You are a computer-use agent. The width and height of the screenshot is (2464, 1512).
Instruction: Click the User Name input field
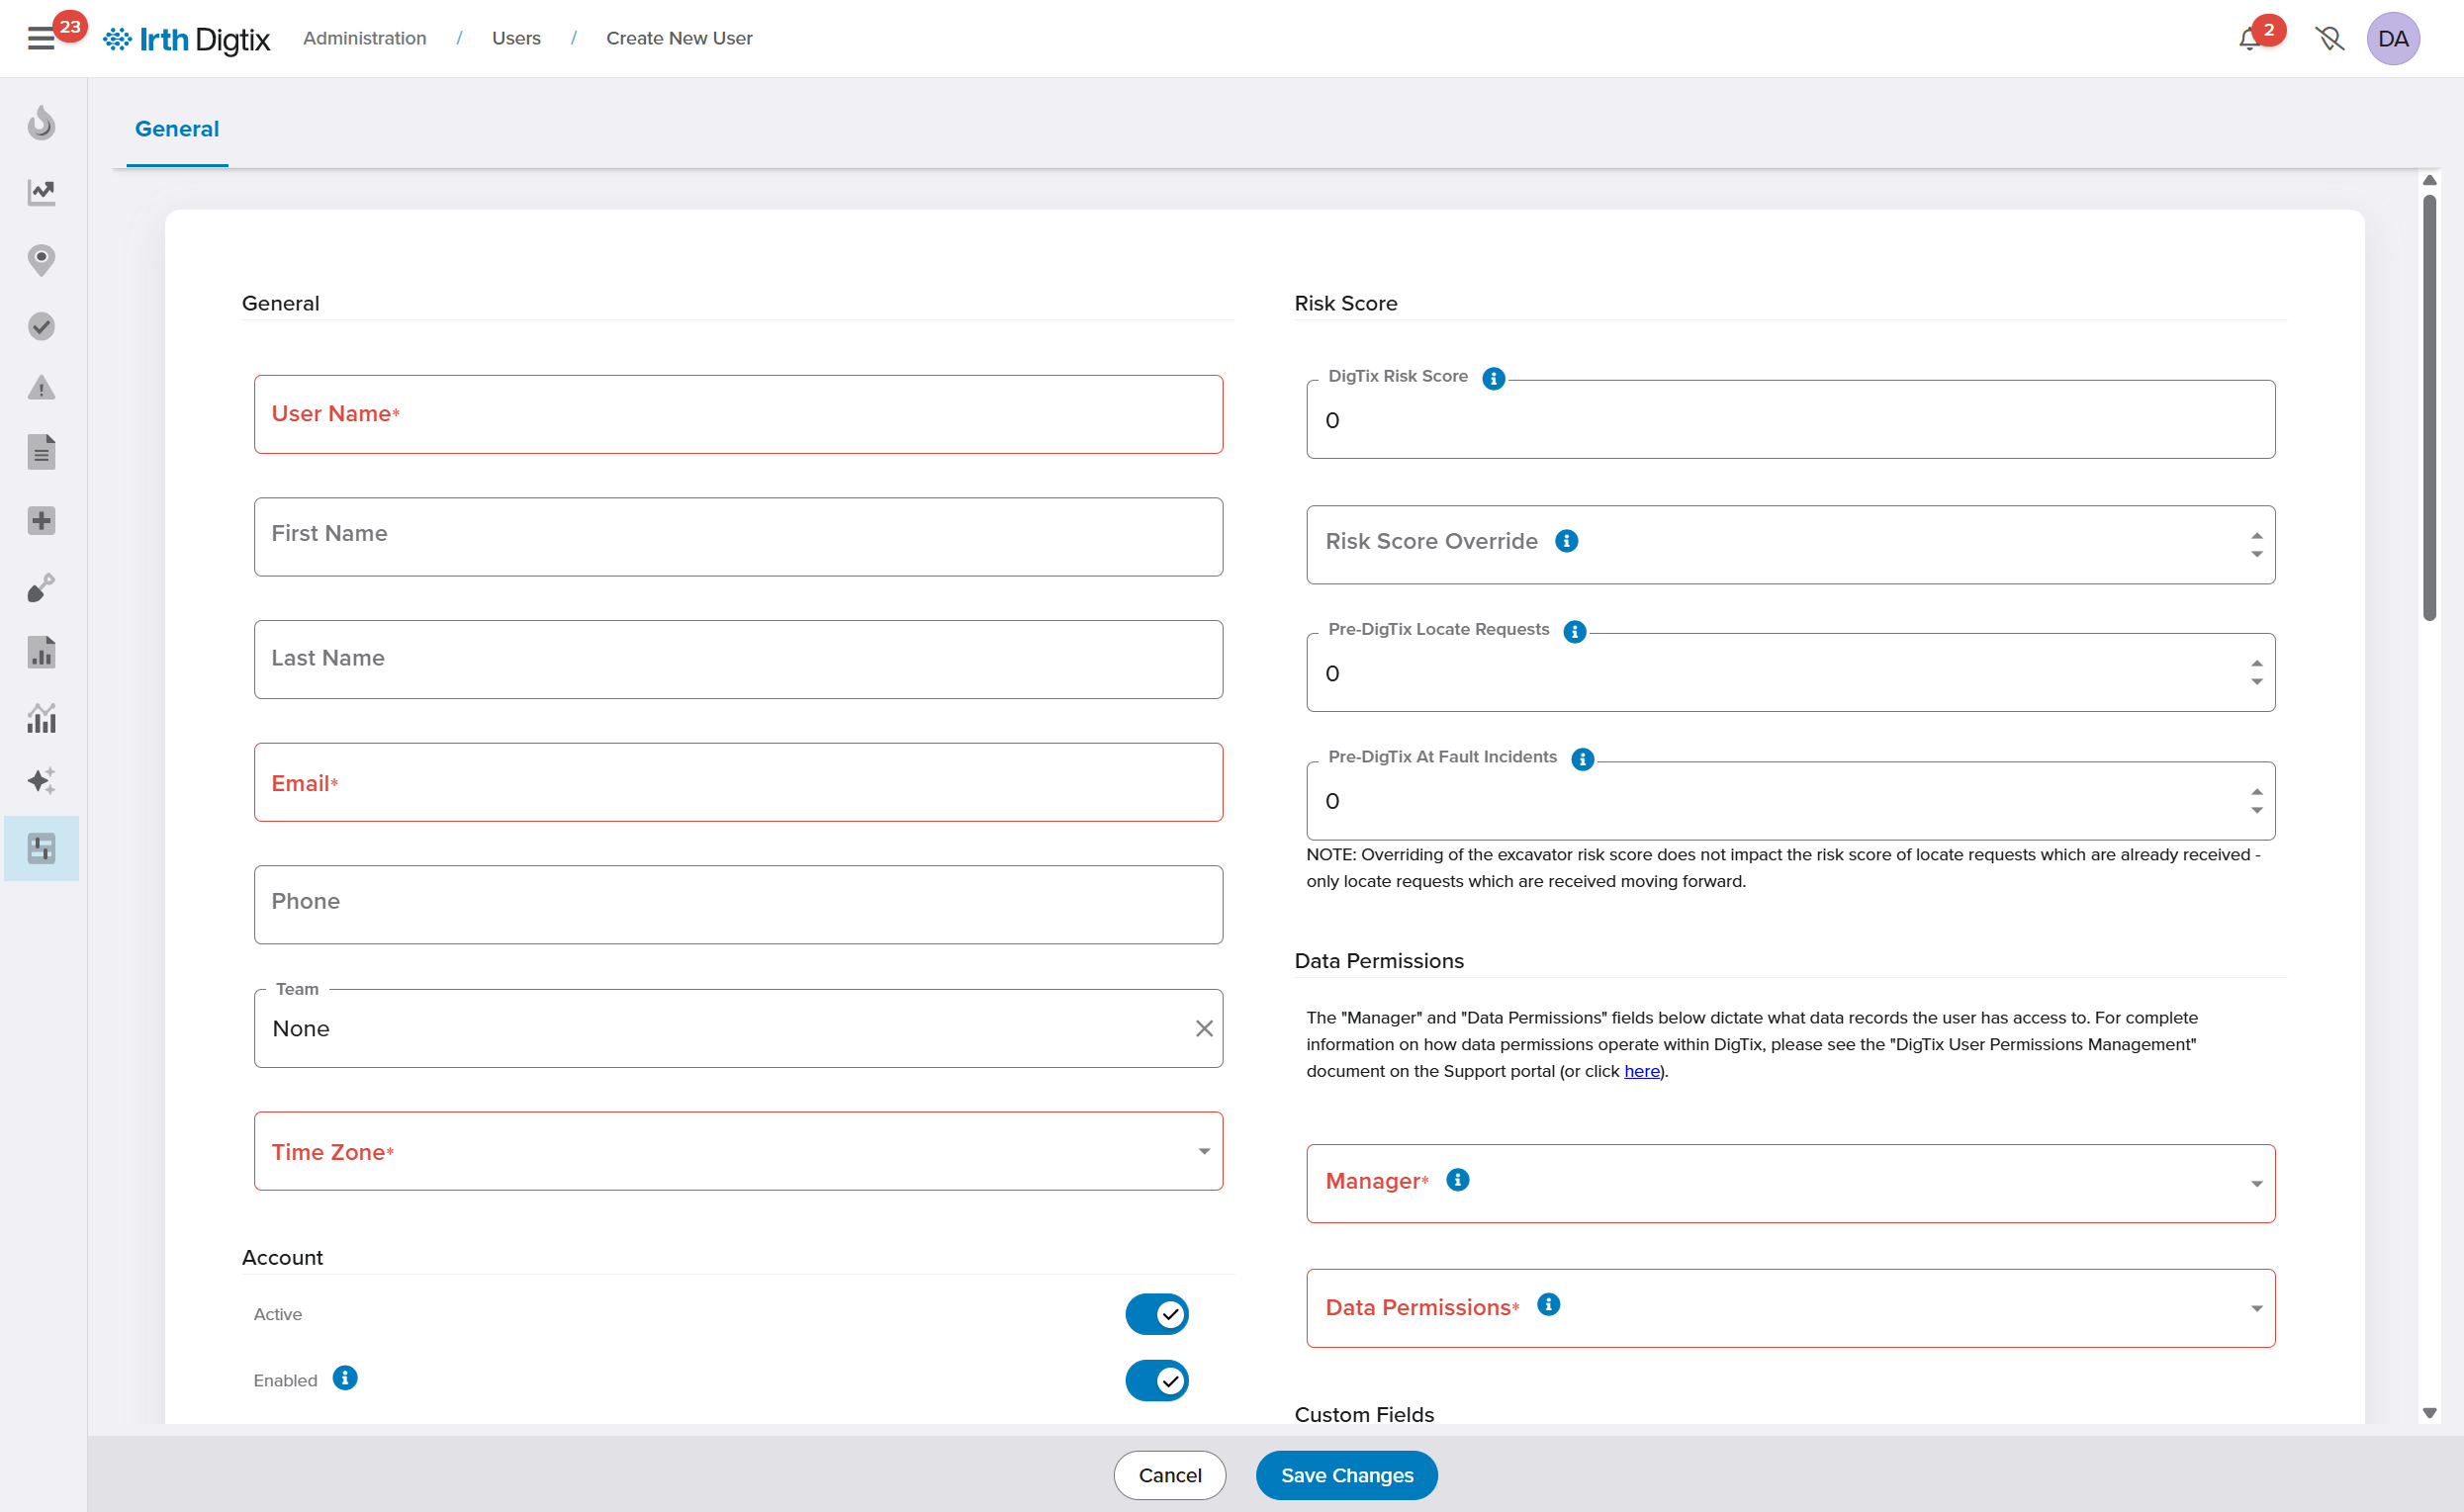point(738,414)
